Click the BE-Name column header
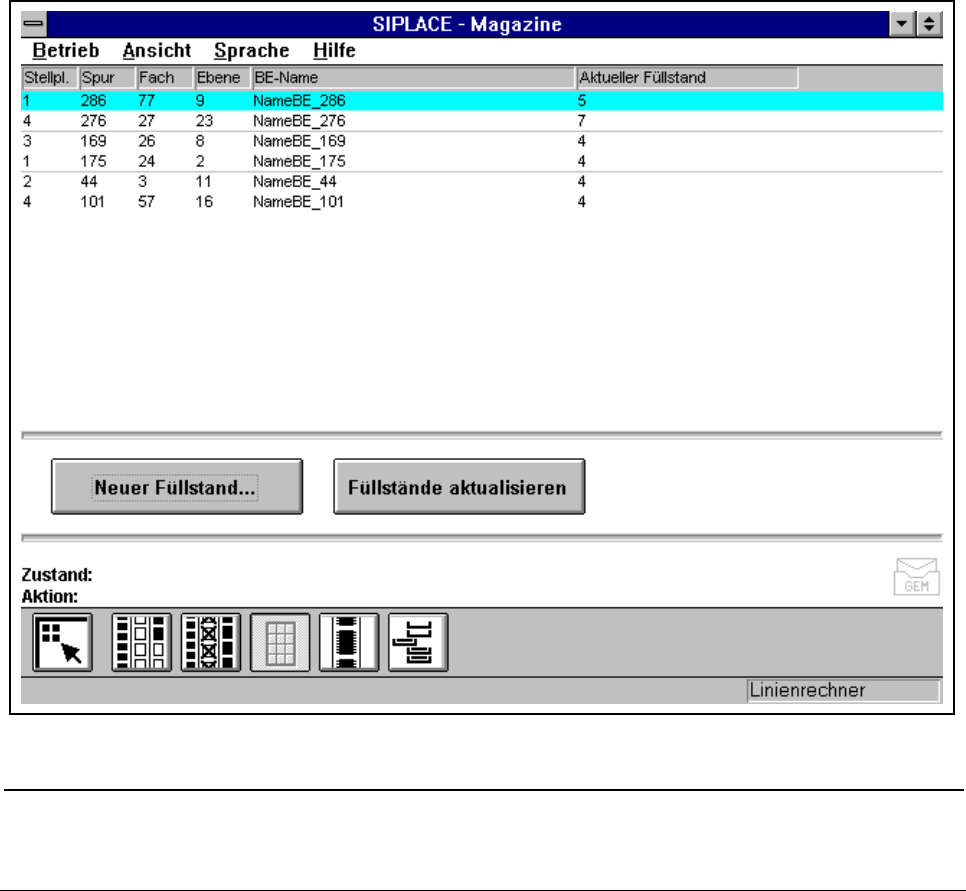This screenshot has height=891, width=966. (x=412, y=77)
